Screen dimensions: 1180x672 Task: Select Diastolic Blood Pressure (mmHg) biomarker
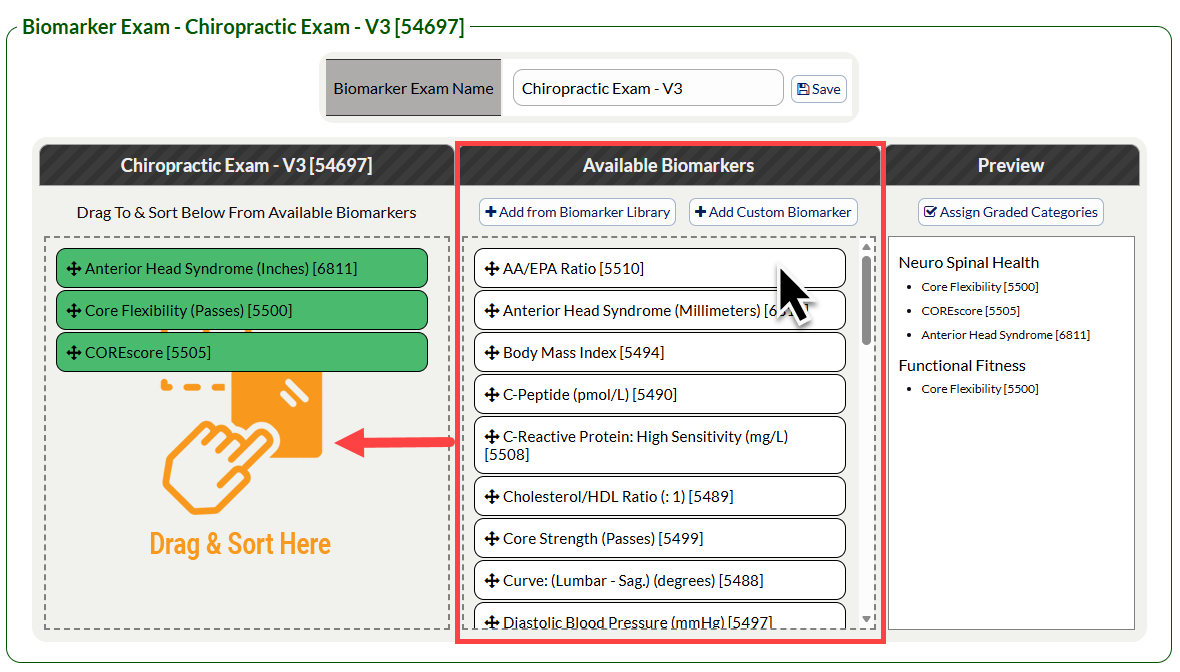click(660, 616)
